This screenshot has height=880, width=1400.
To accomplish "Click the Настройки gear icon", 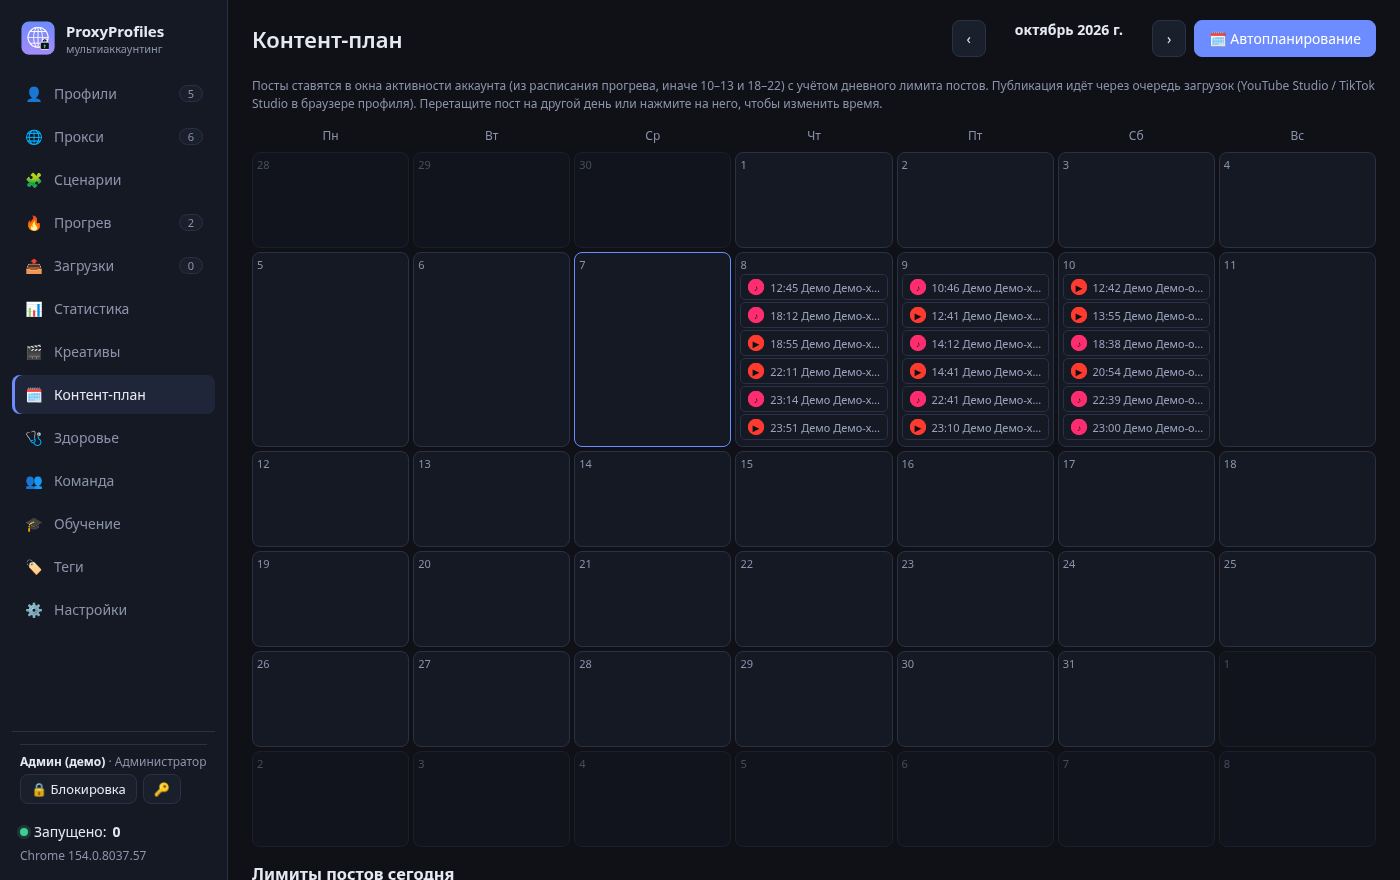I will [x=34, y=610].
